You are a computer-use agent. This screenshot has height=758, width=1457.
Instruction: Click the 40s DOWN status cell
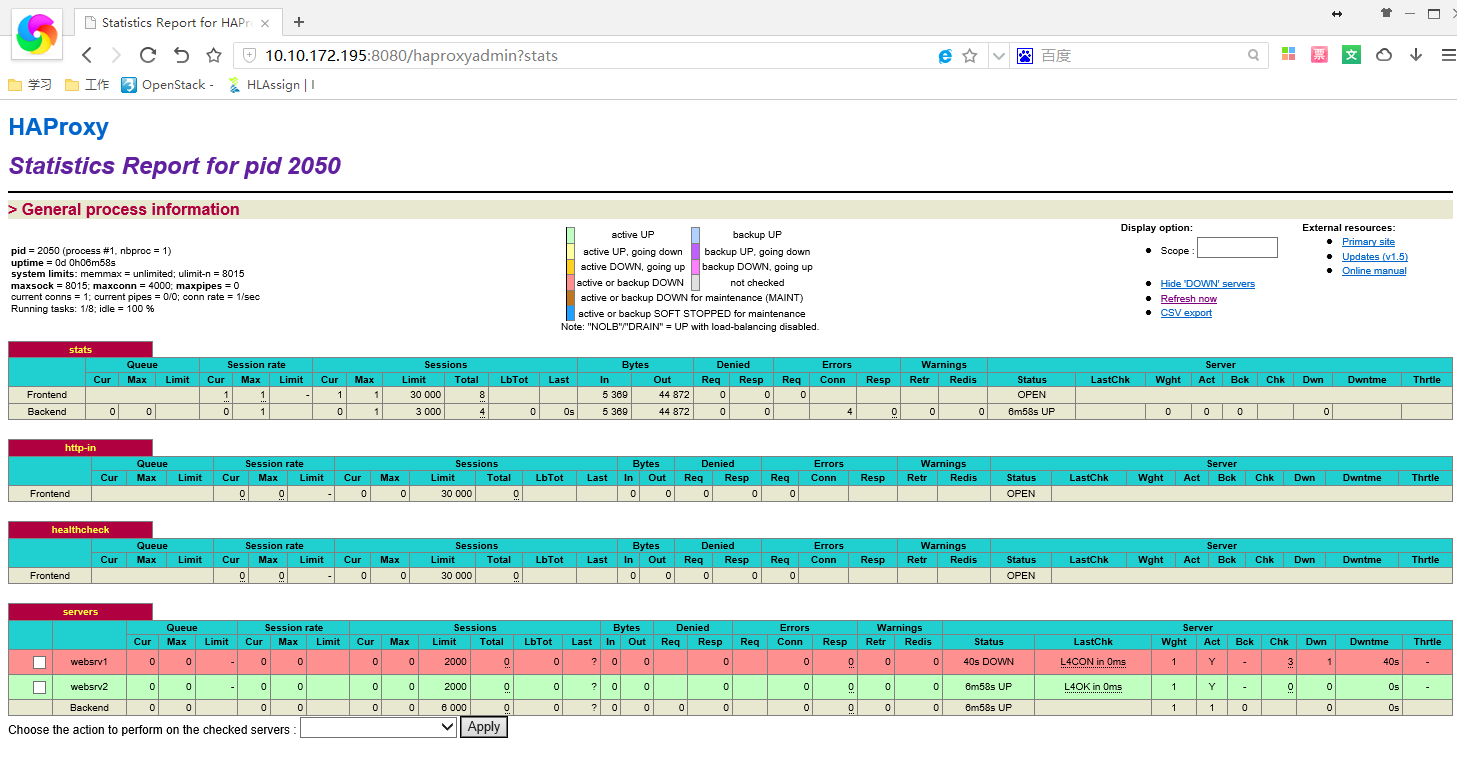click(988, 662)
